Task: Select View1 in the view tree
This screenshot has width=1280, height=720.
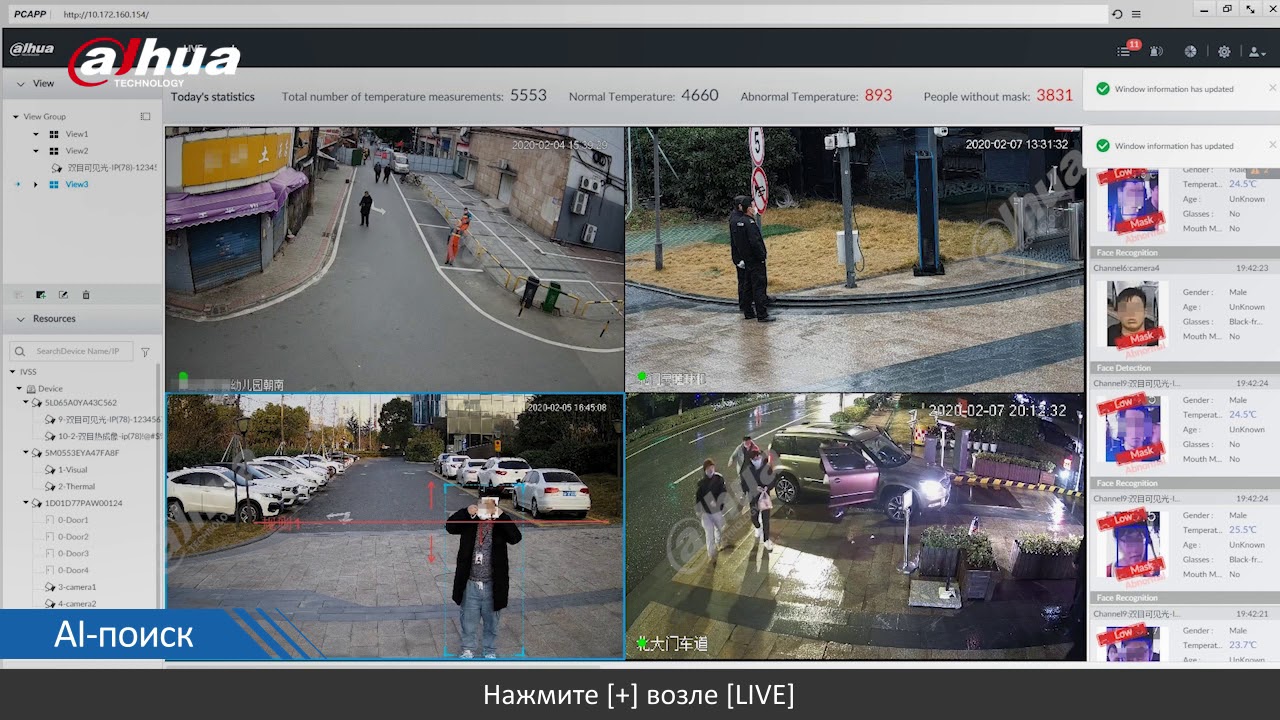Action: pyautogui.click(x=77, y=134)
